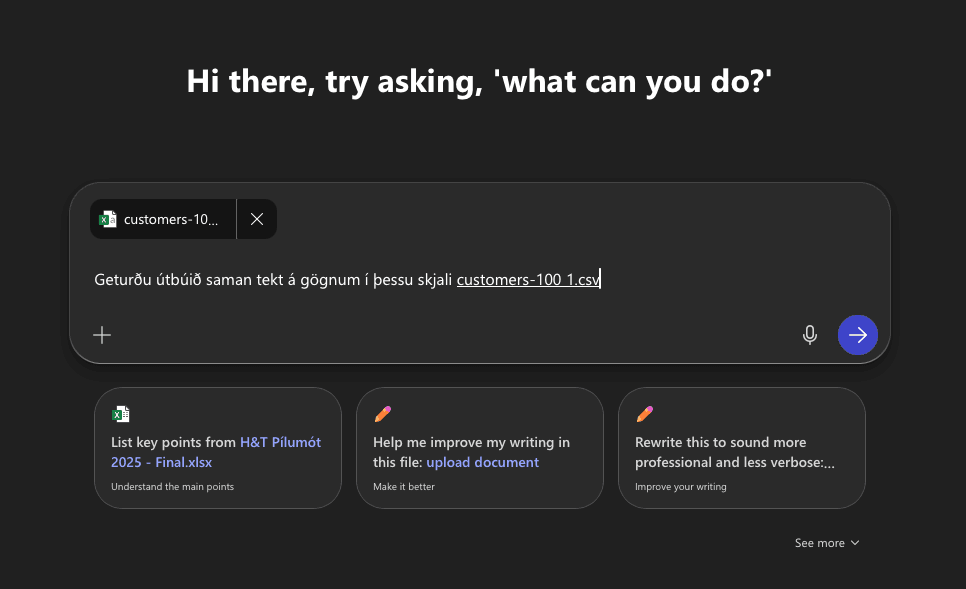Image resolution: width=966 pixels, height=589 pixels.
Task: Select the pencil icon on the improve writing card
Action: click(383, 413)
